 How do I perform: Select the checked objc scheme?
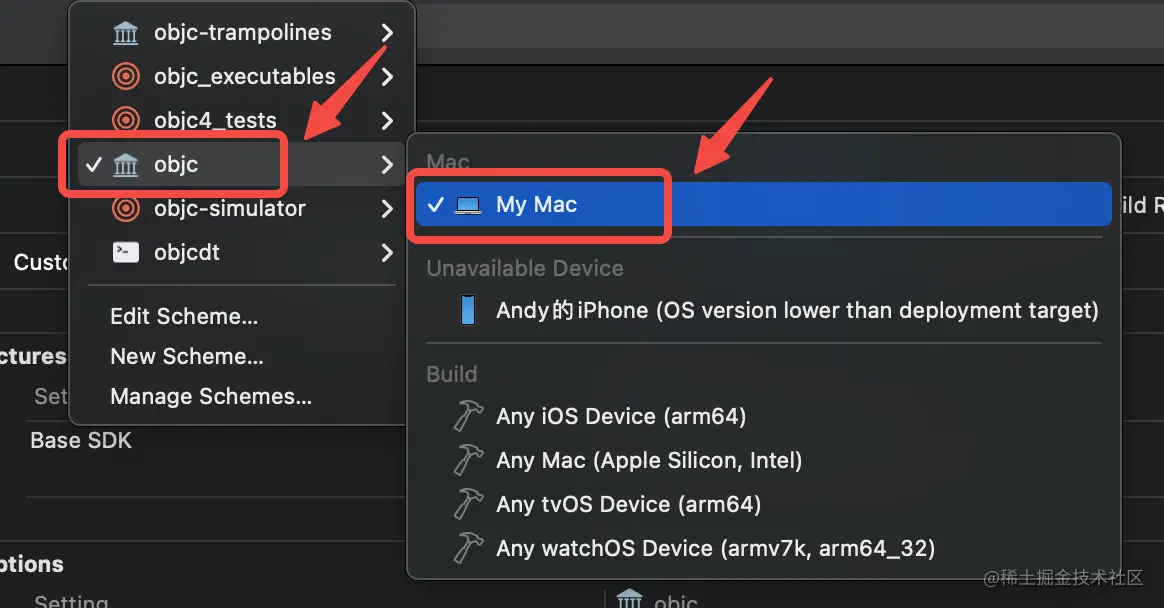[176, 165]
